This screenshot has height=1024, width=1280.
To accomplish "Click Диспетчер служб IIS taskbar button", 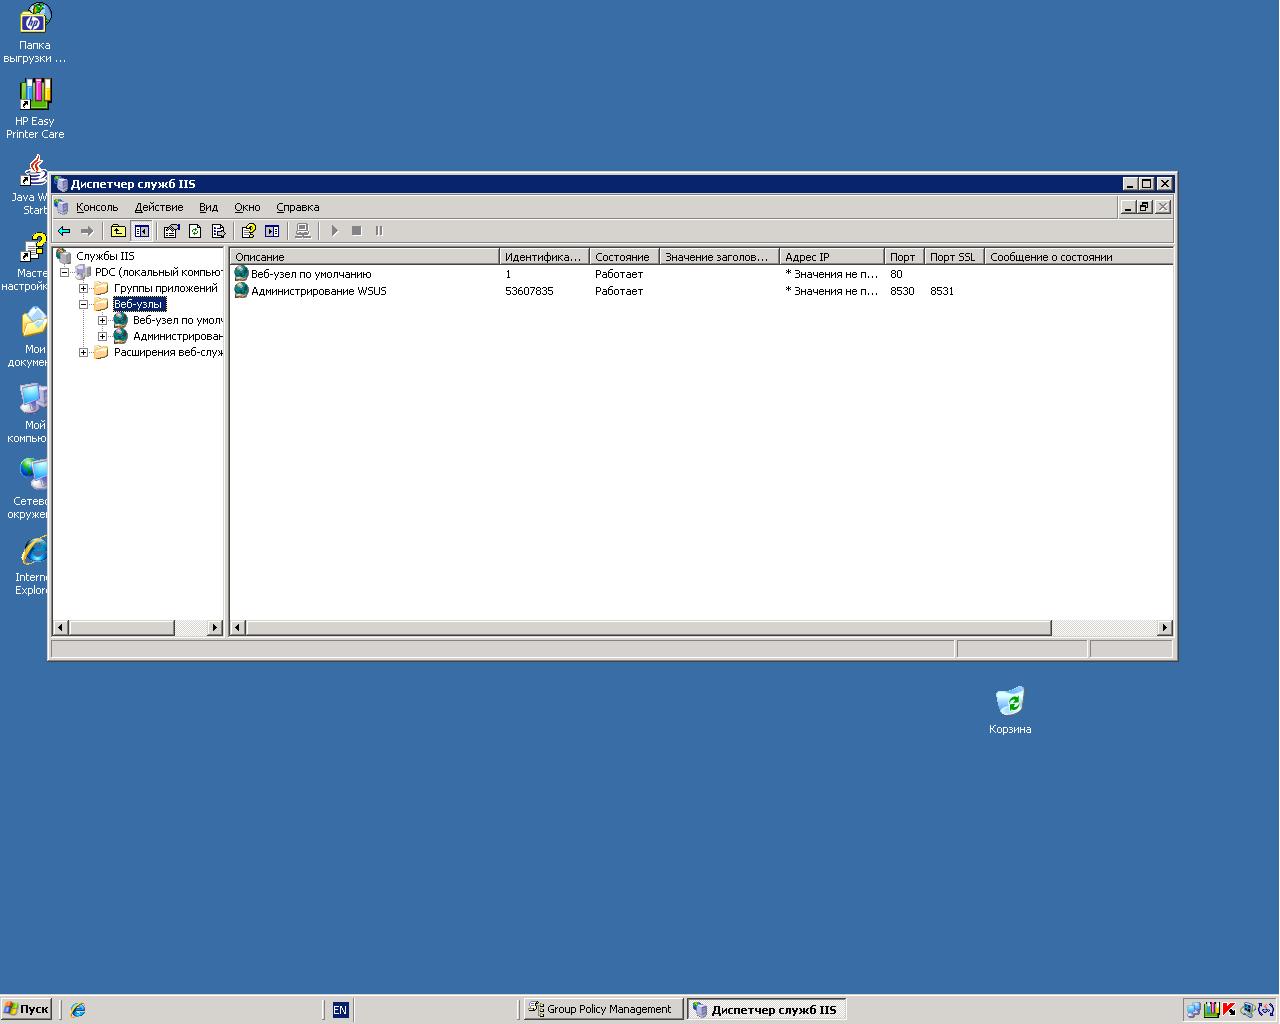I will (767, 1009).
